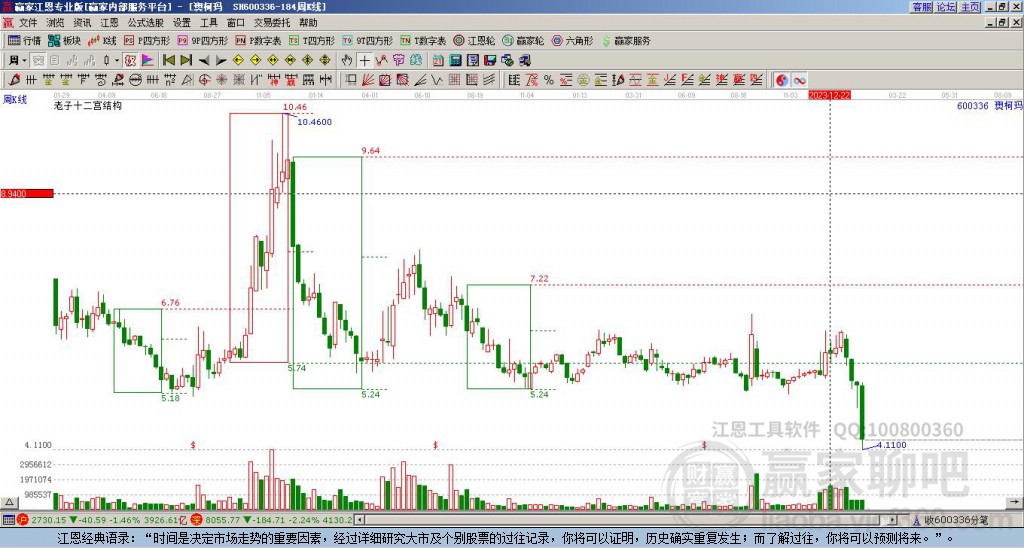Collapse volume panel with triangle button

point(9,502)
